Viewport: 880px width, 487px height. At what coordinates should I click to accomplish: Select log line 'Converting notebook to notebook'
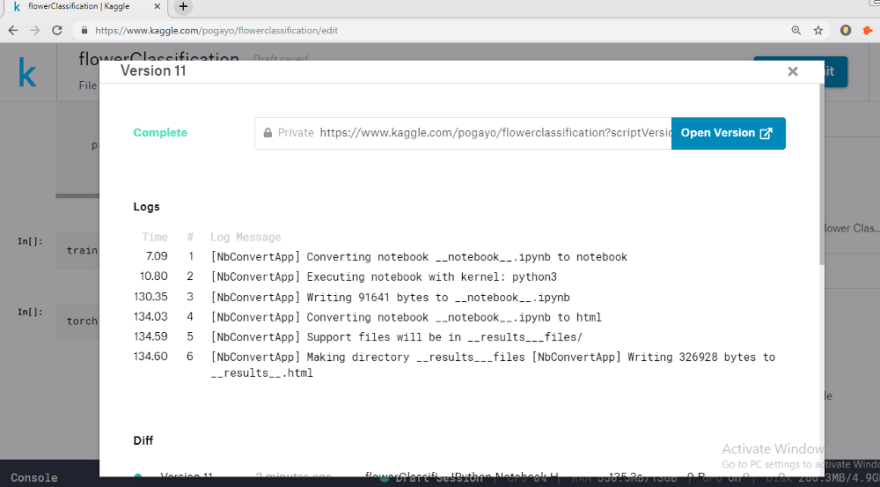point(419,257)
